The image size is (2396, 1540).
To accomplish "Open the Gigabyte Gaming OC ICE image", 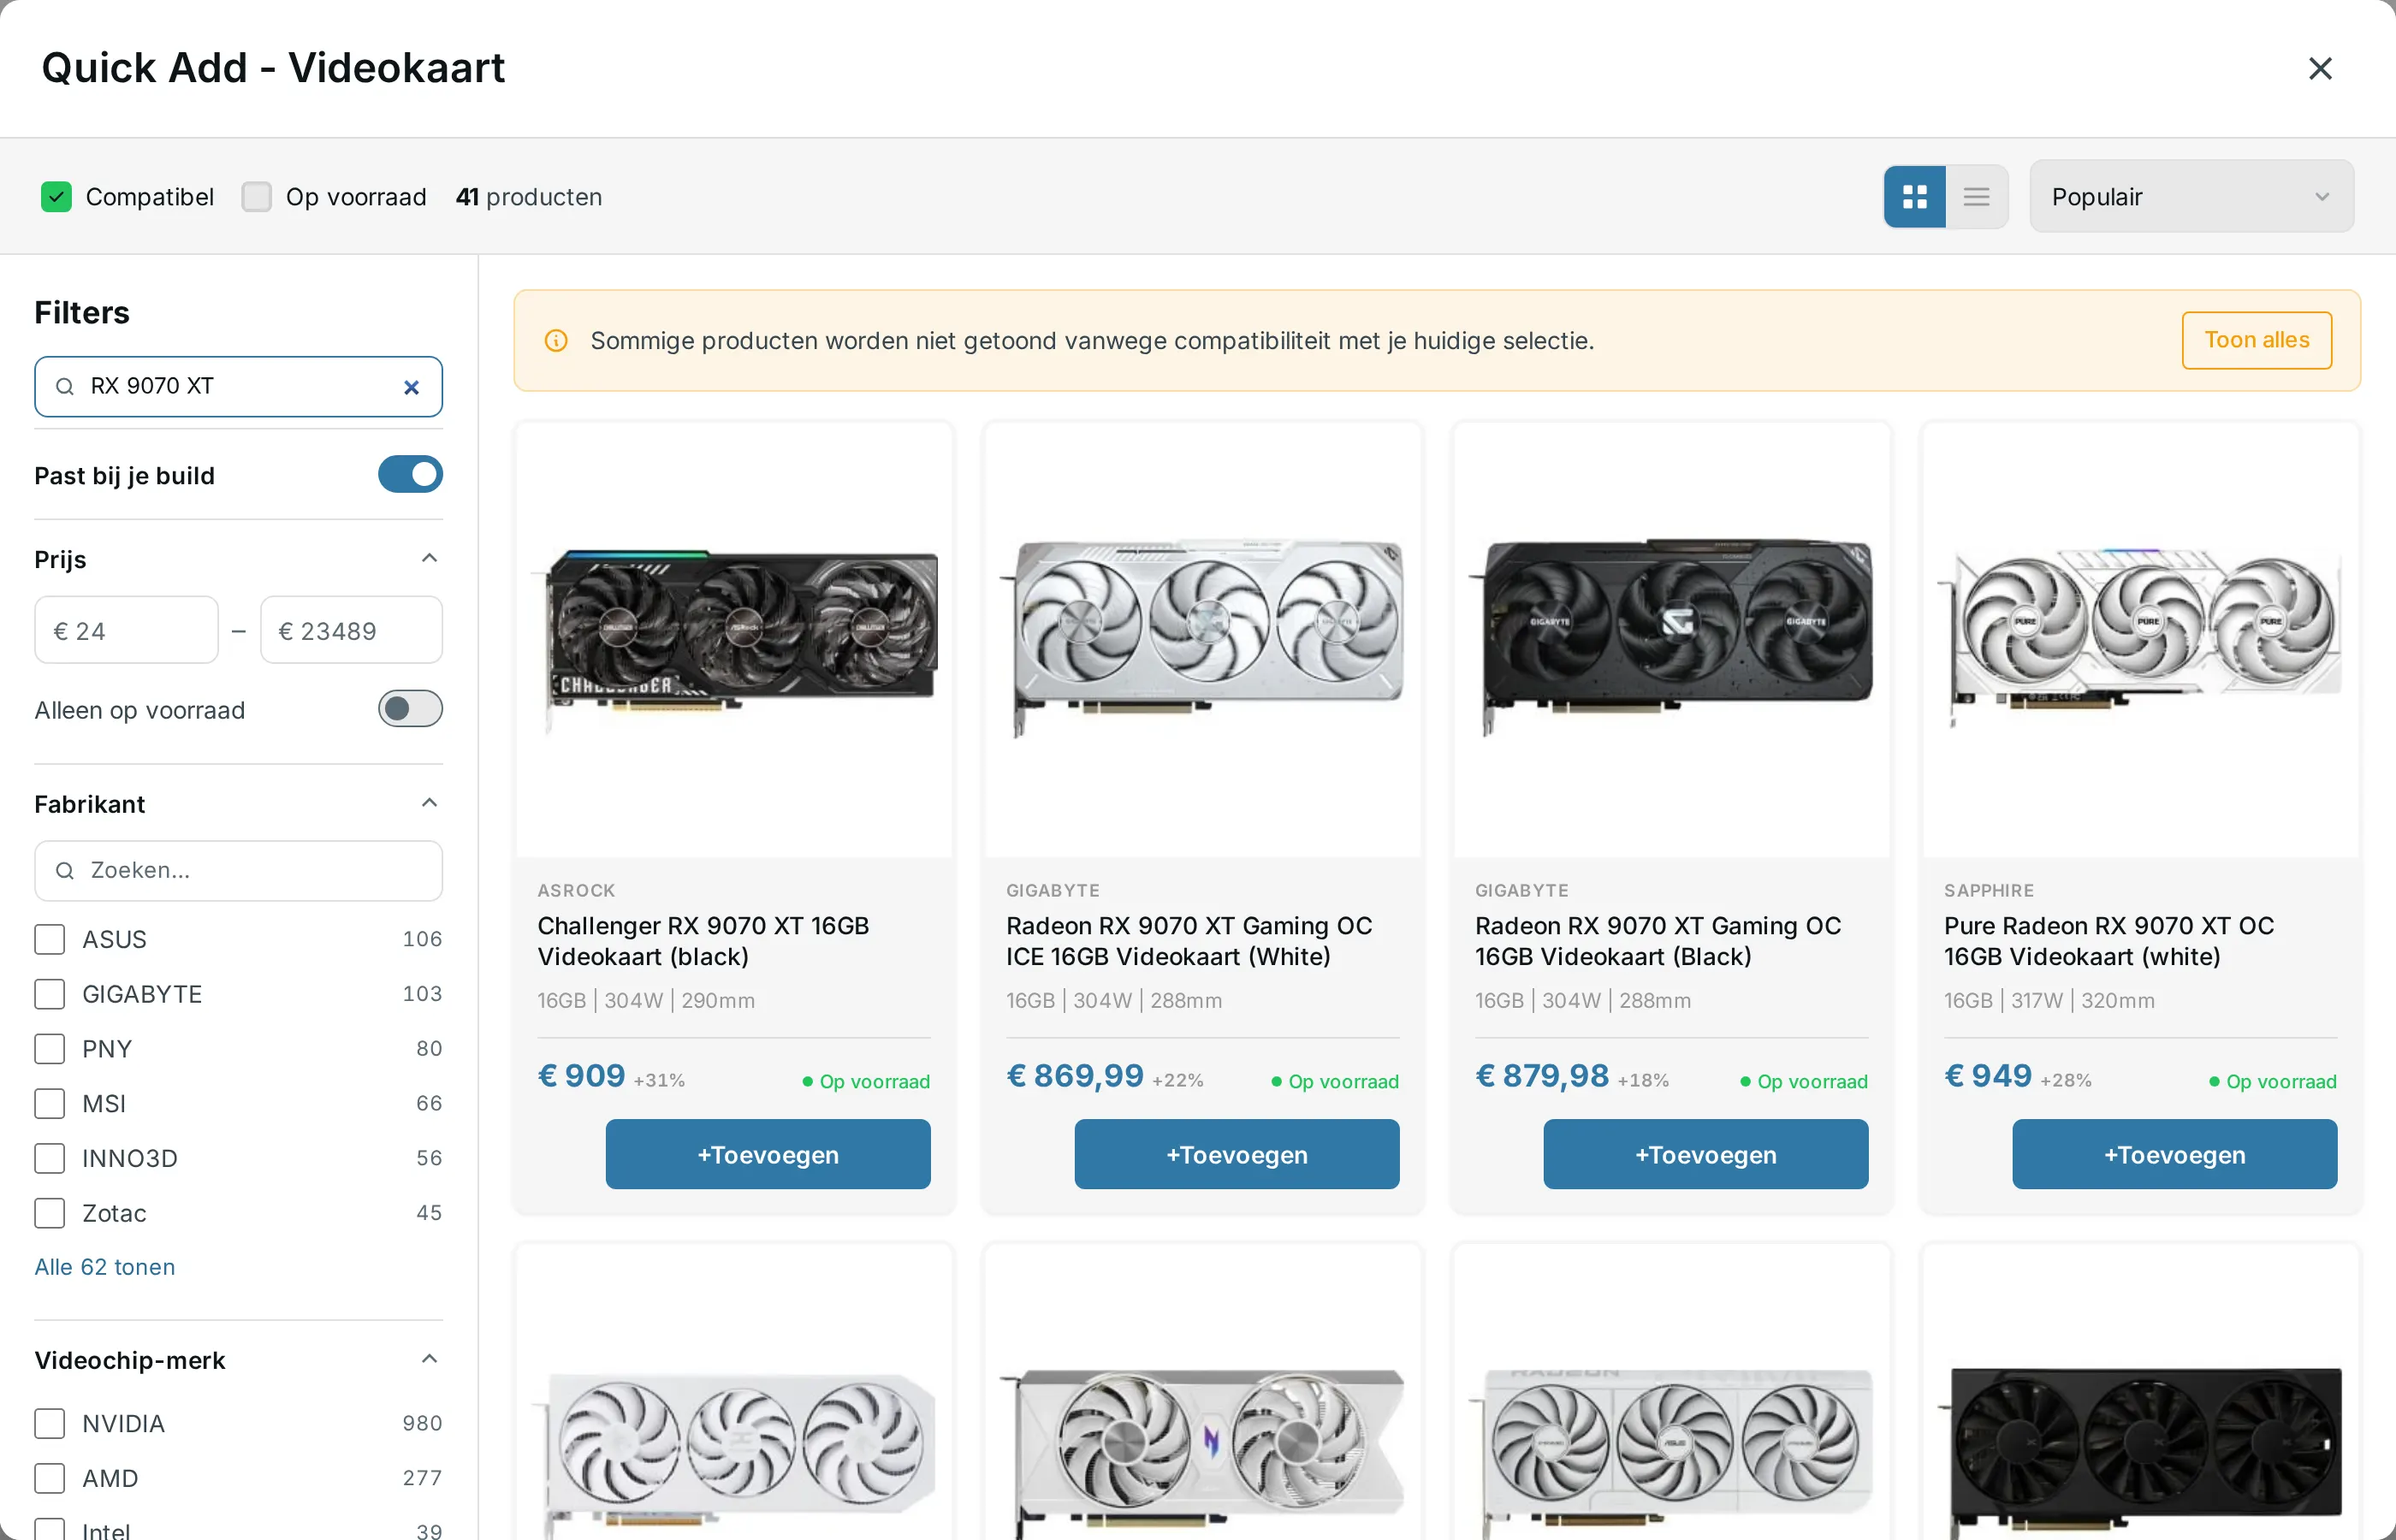I will 1203,640.
